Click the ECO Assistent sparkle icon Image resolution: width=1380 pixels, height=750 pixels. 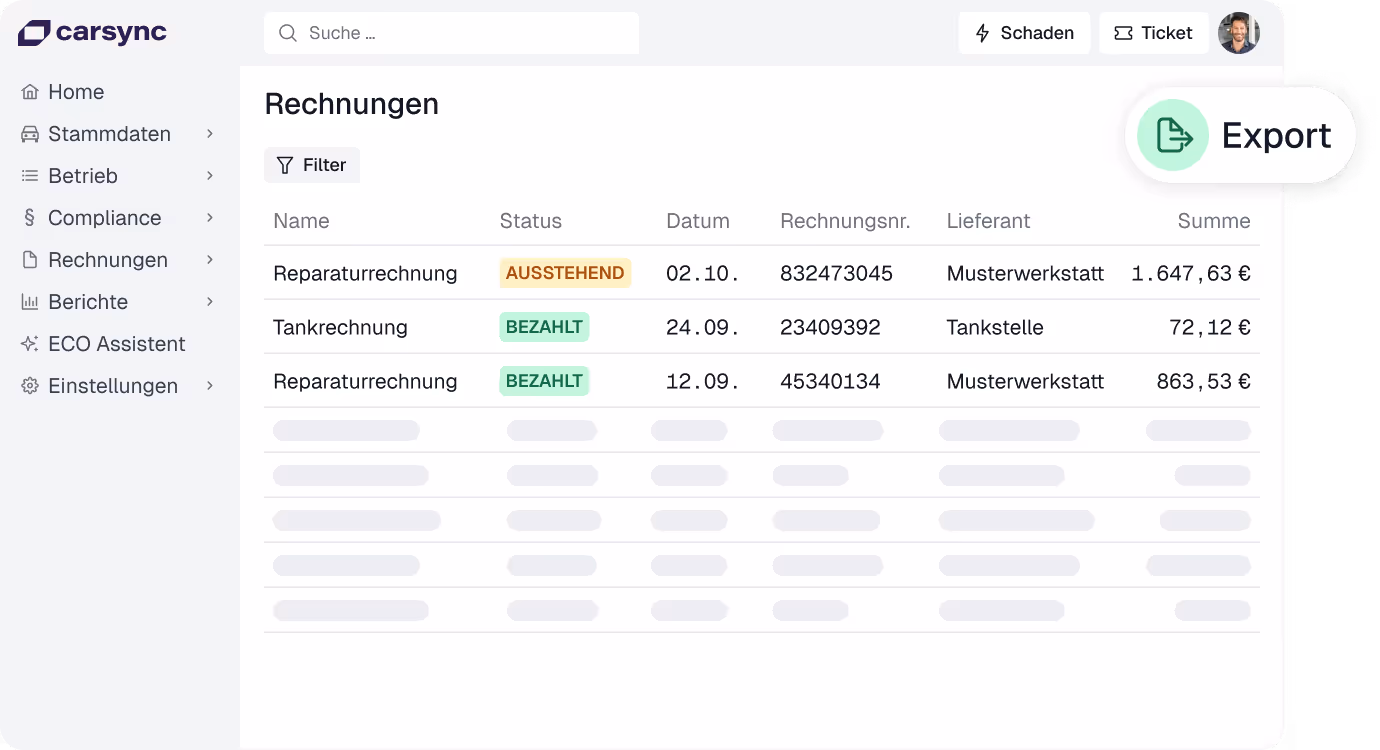coord(30,344)
